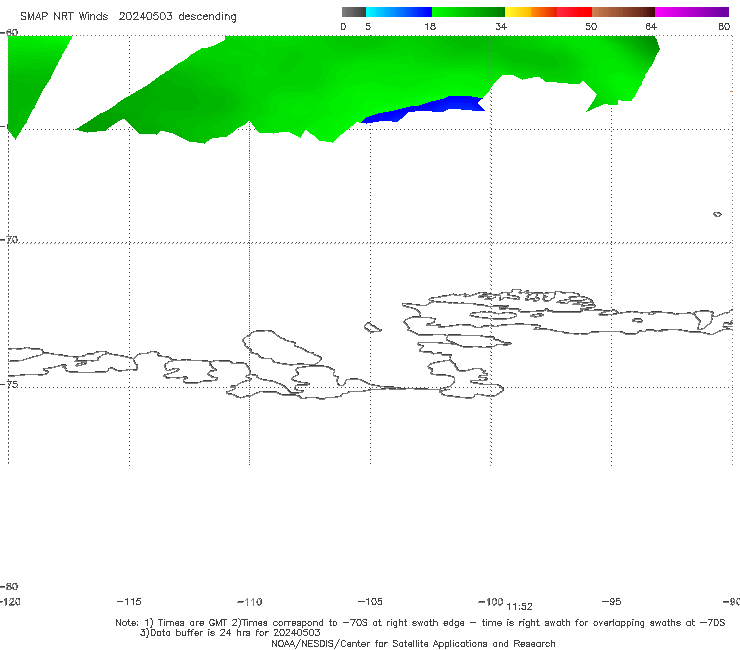This screenshot has width=740, height=650.
Task: Click the color bar label '50'
Action: click(591, 27)
